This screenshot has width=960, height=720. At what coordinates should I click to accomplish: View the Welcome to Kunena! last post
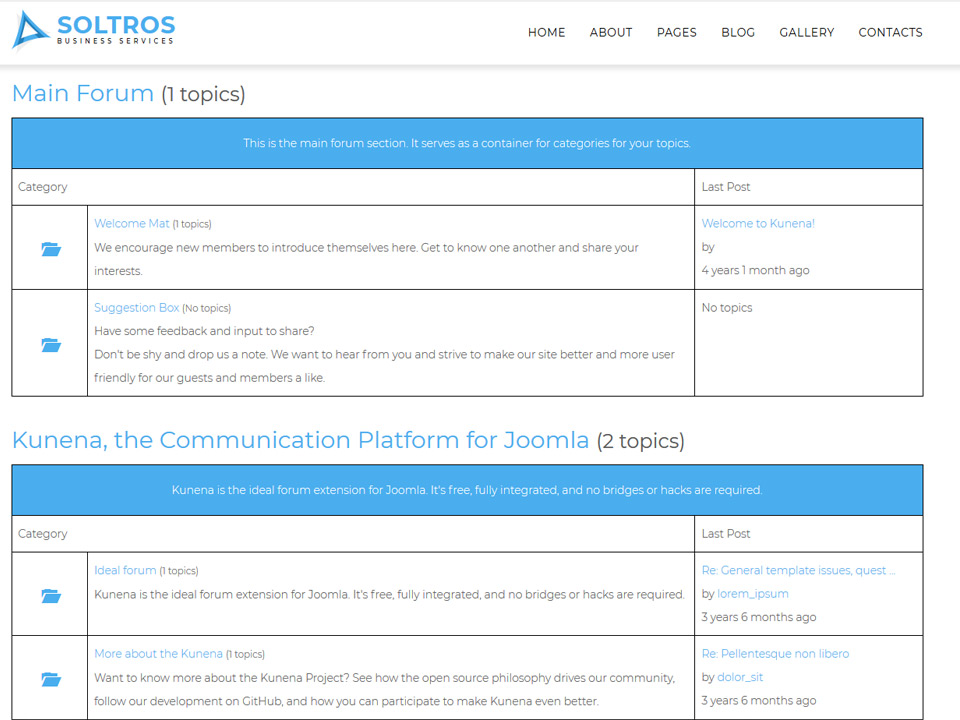click(x=758, y=223)
